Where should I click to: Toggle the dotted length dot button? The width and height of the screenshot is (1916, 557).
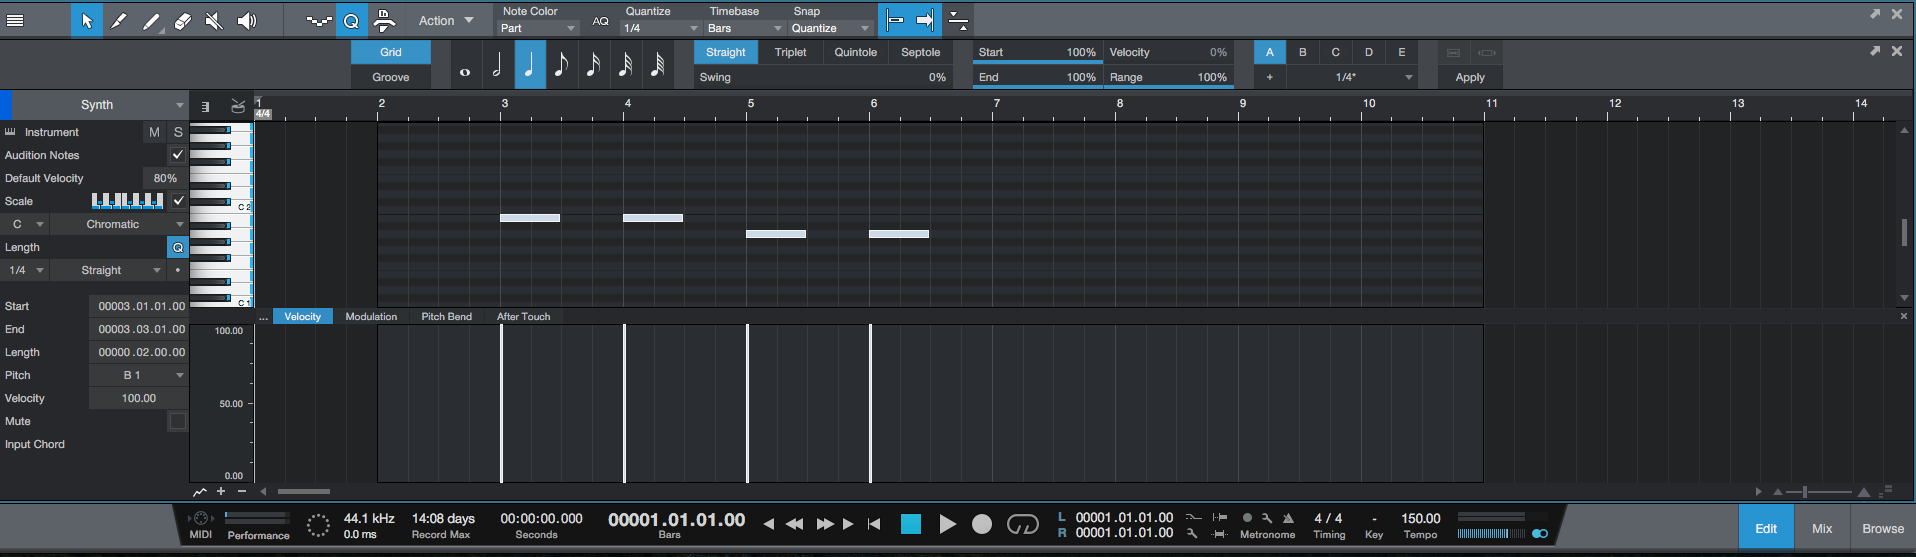click(x=178, y=270)
